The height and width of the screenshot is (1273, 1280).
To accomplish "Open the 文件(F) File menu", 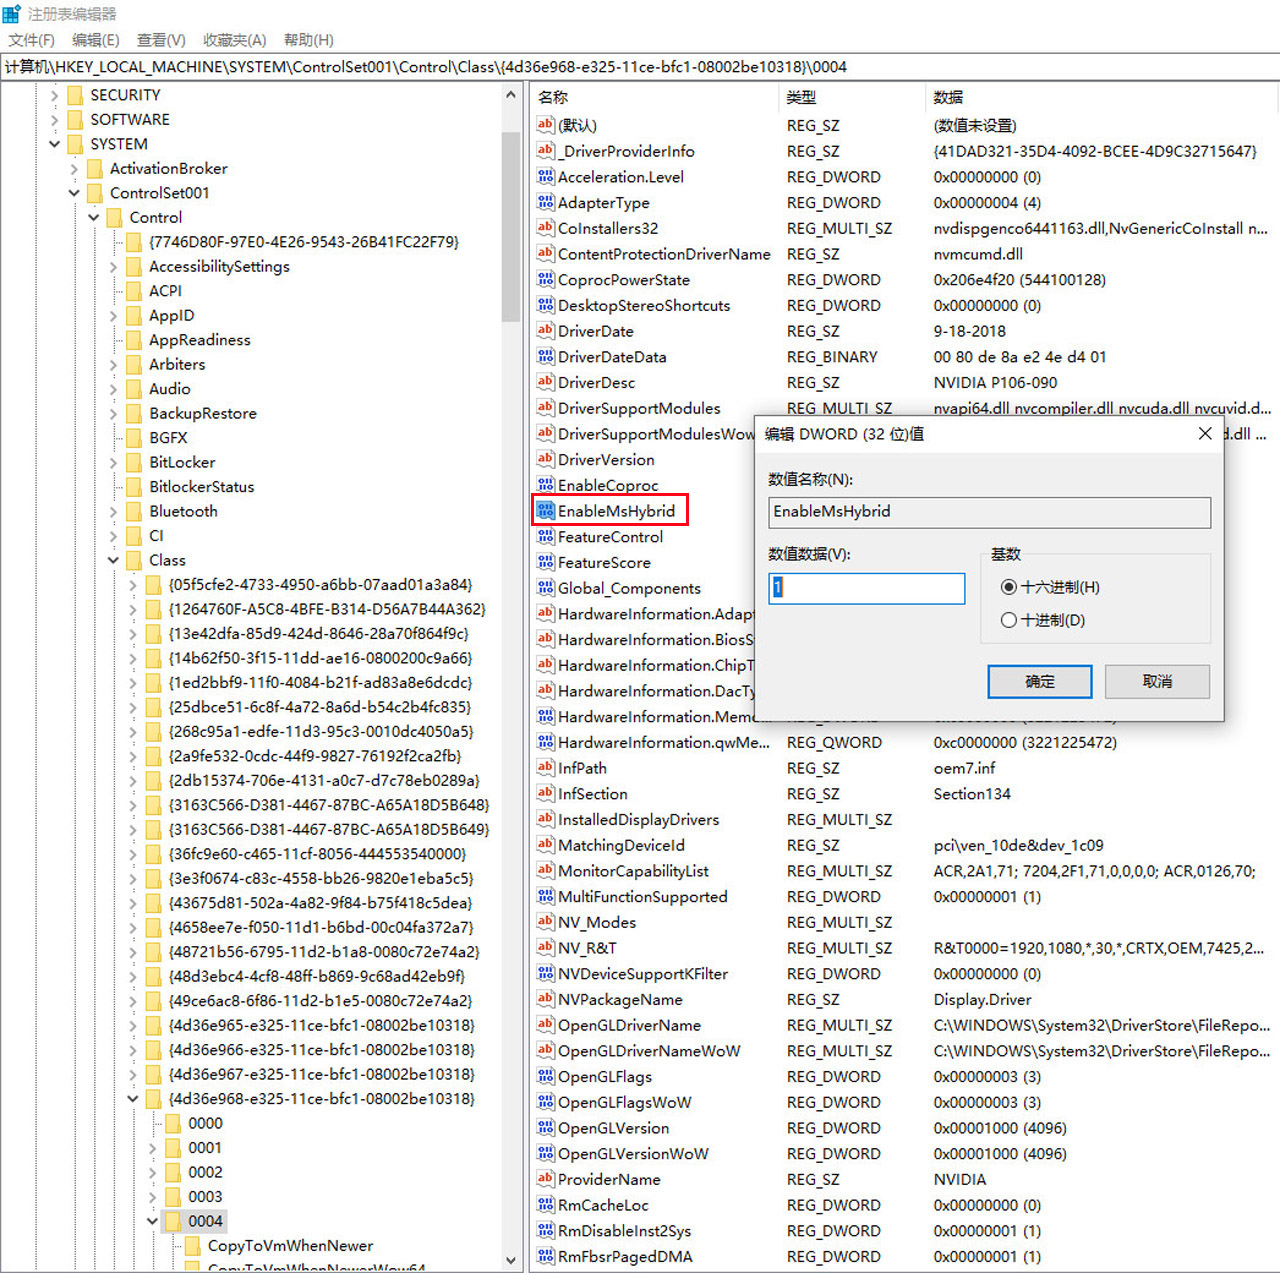I will point(31,40).
